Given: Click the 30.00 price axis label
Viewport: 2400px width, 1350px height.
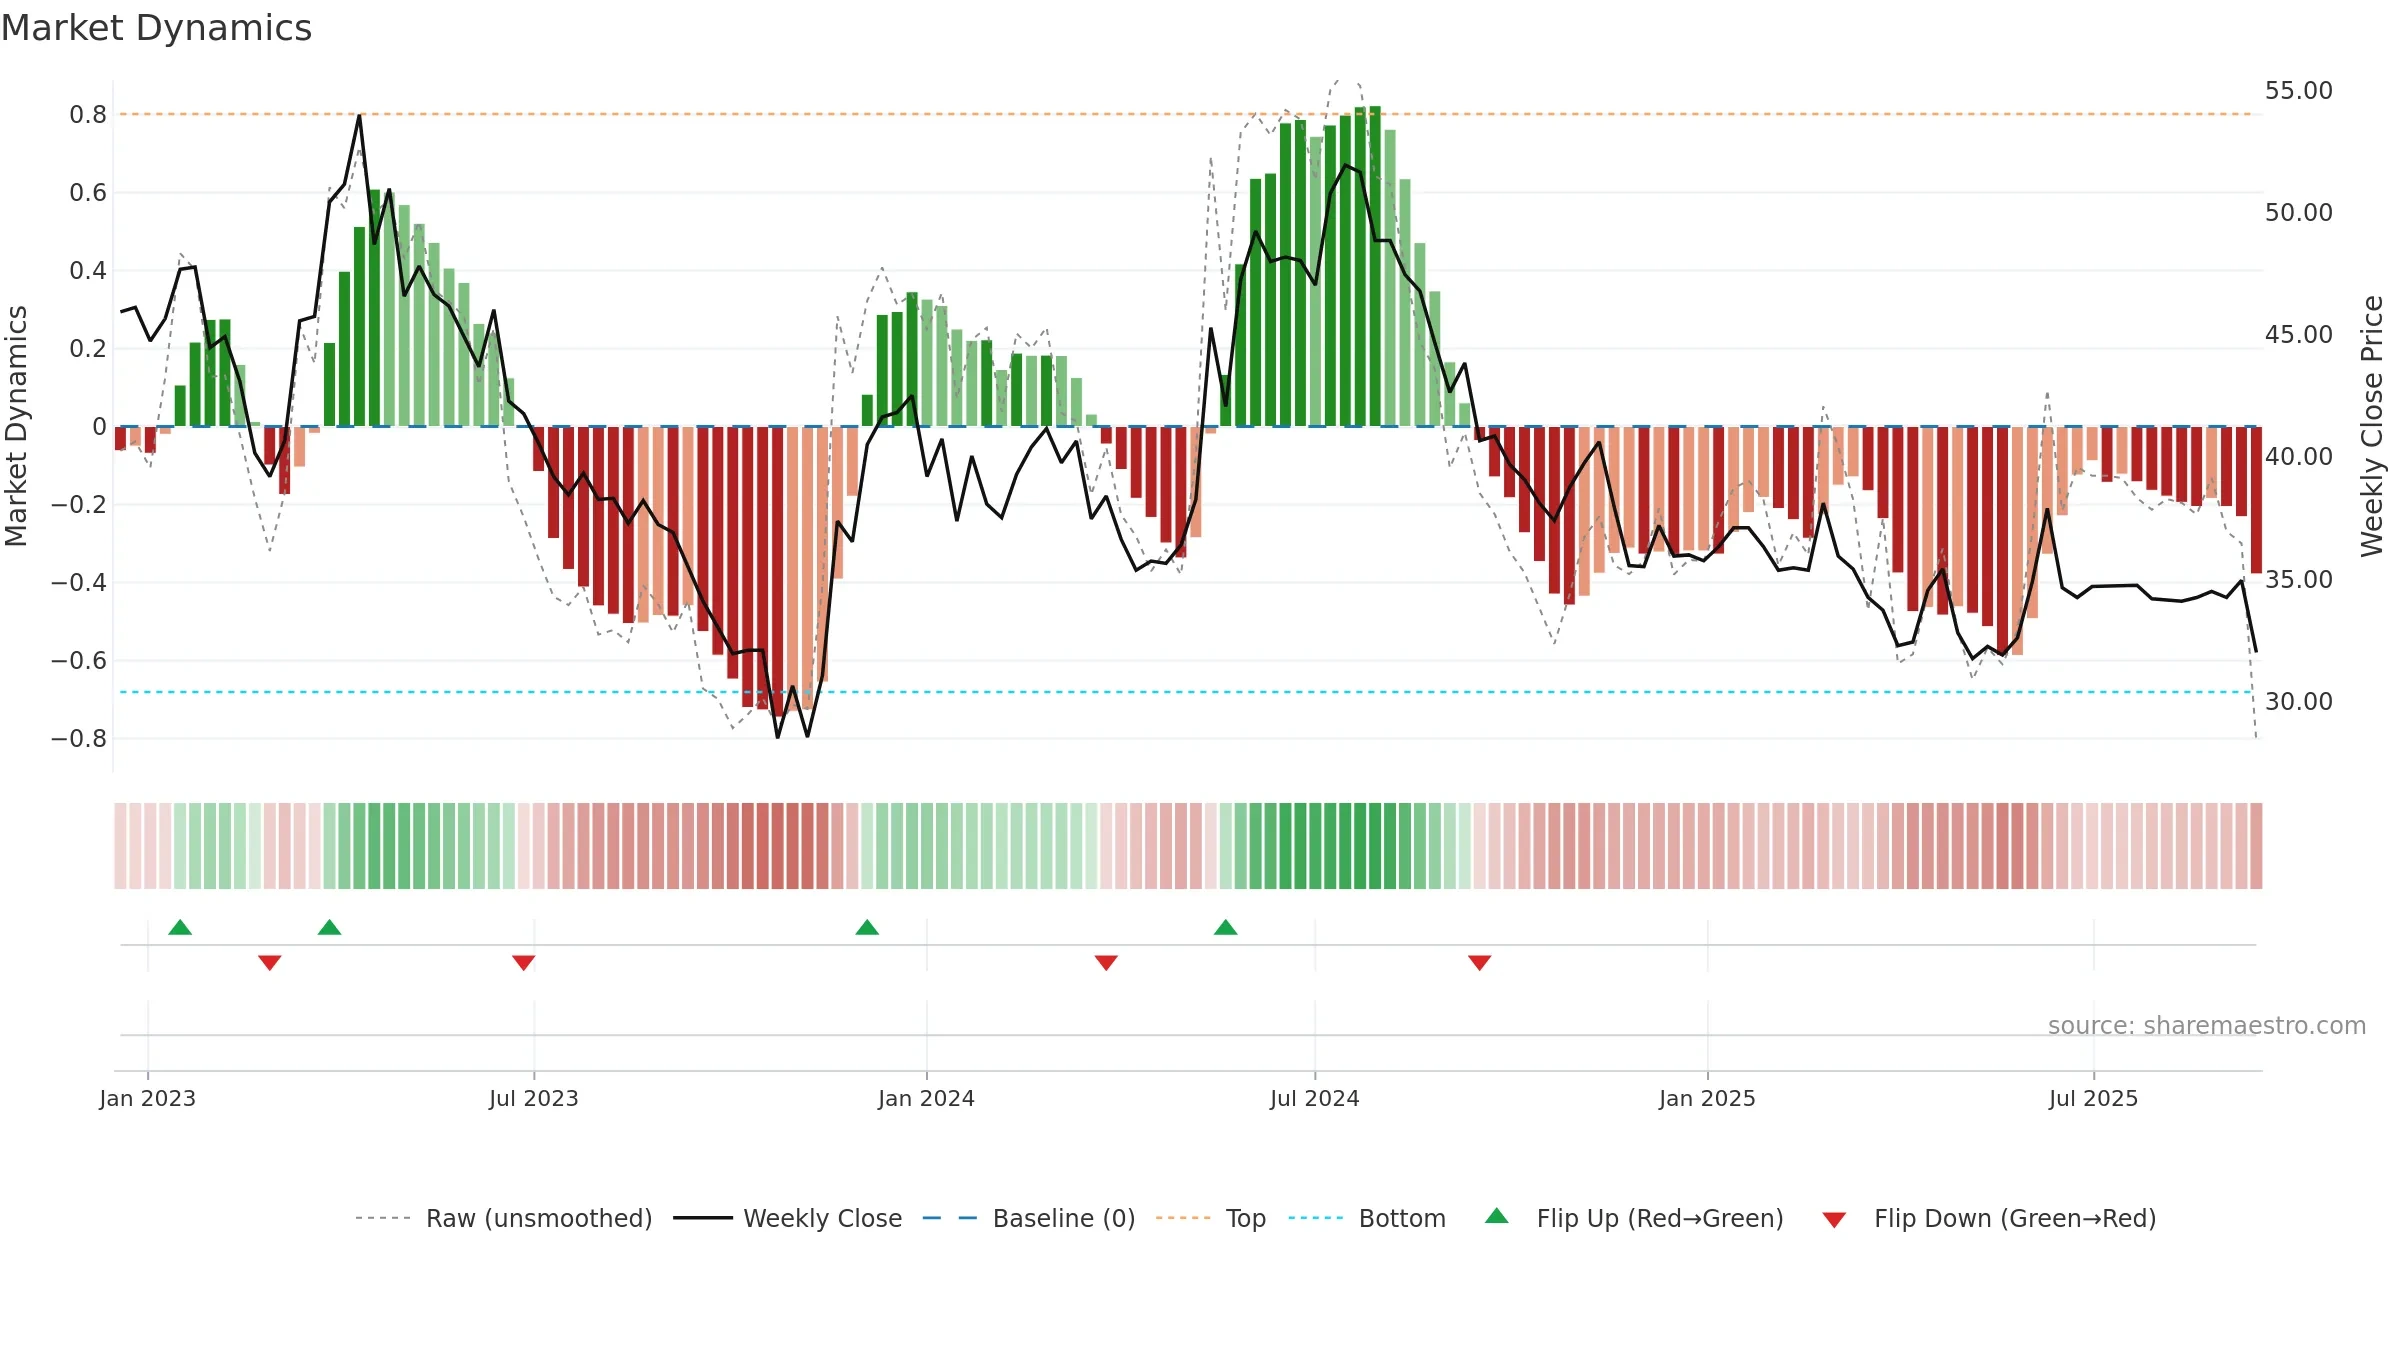Looking at the screenshot, I should (x=2299, y=702).
